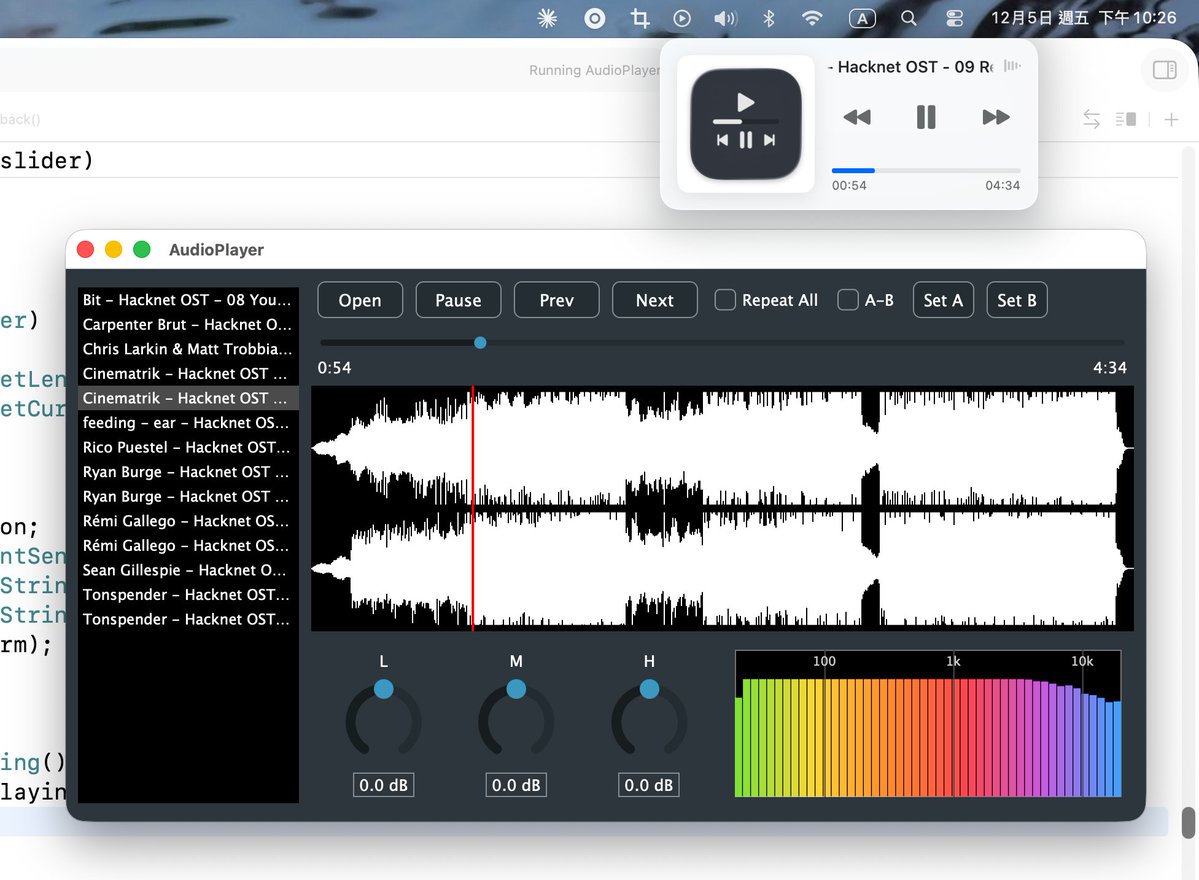Click the Bluetooth icon in menu bar
1199x880 pixels.
pos(769,18)
